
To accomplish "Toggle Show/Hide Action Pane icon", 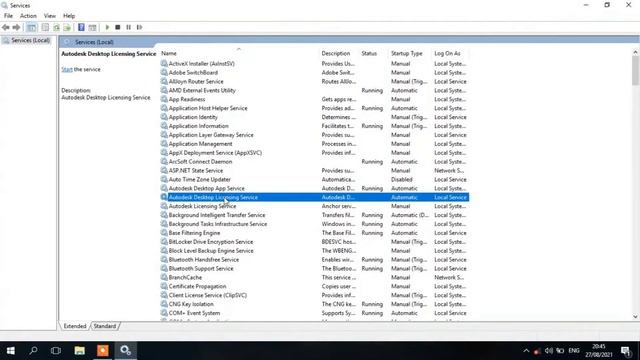I will point(93,27).
